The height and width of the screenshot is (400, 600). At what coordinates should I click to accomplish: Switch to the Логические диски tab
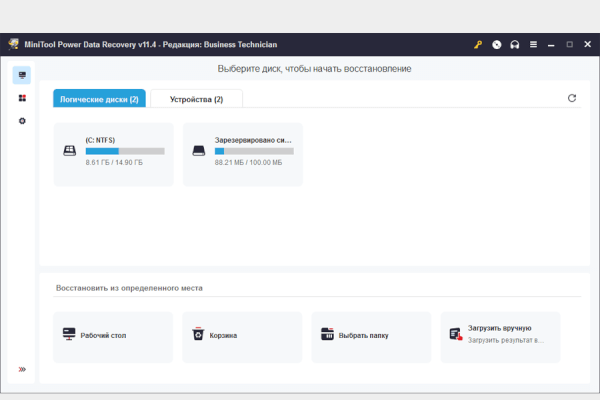(x=99, y=99)
